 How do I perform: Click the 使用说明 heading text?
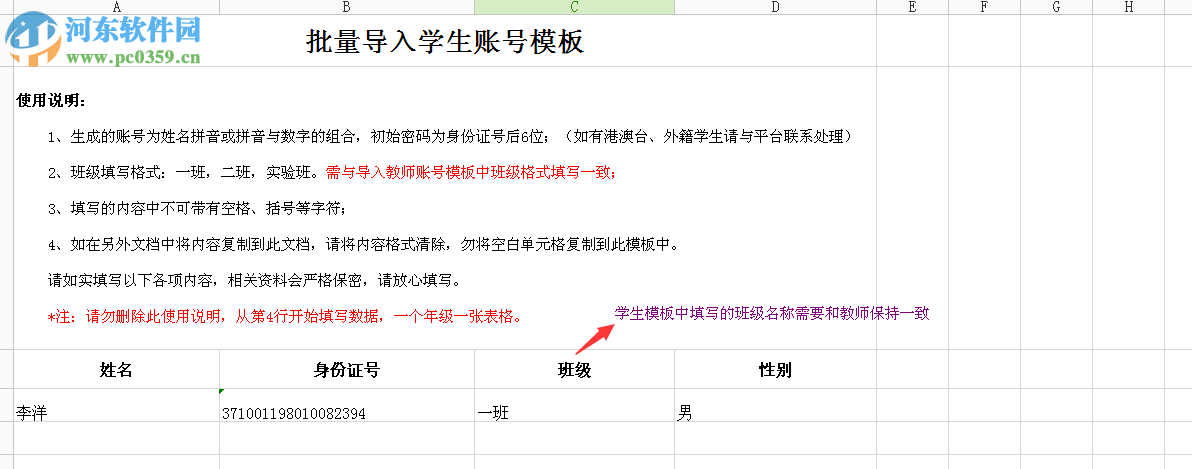52,101
